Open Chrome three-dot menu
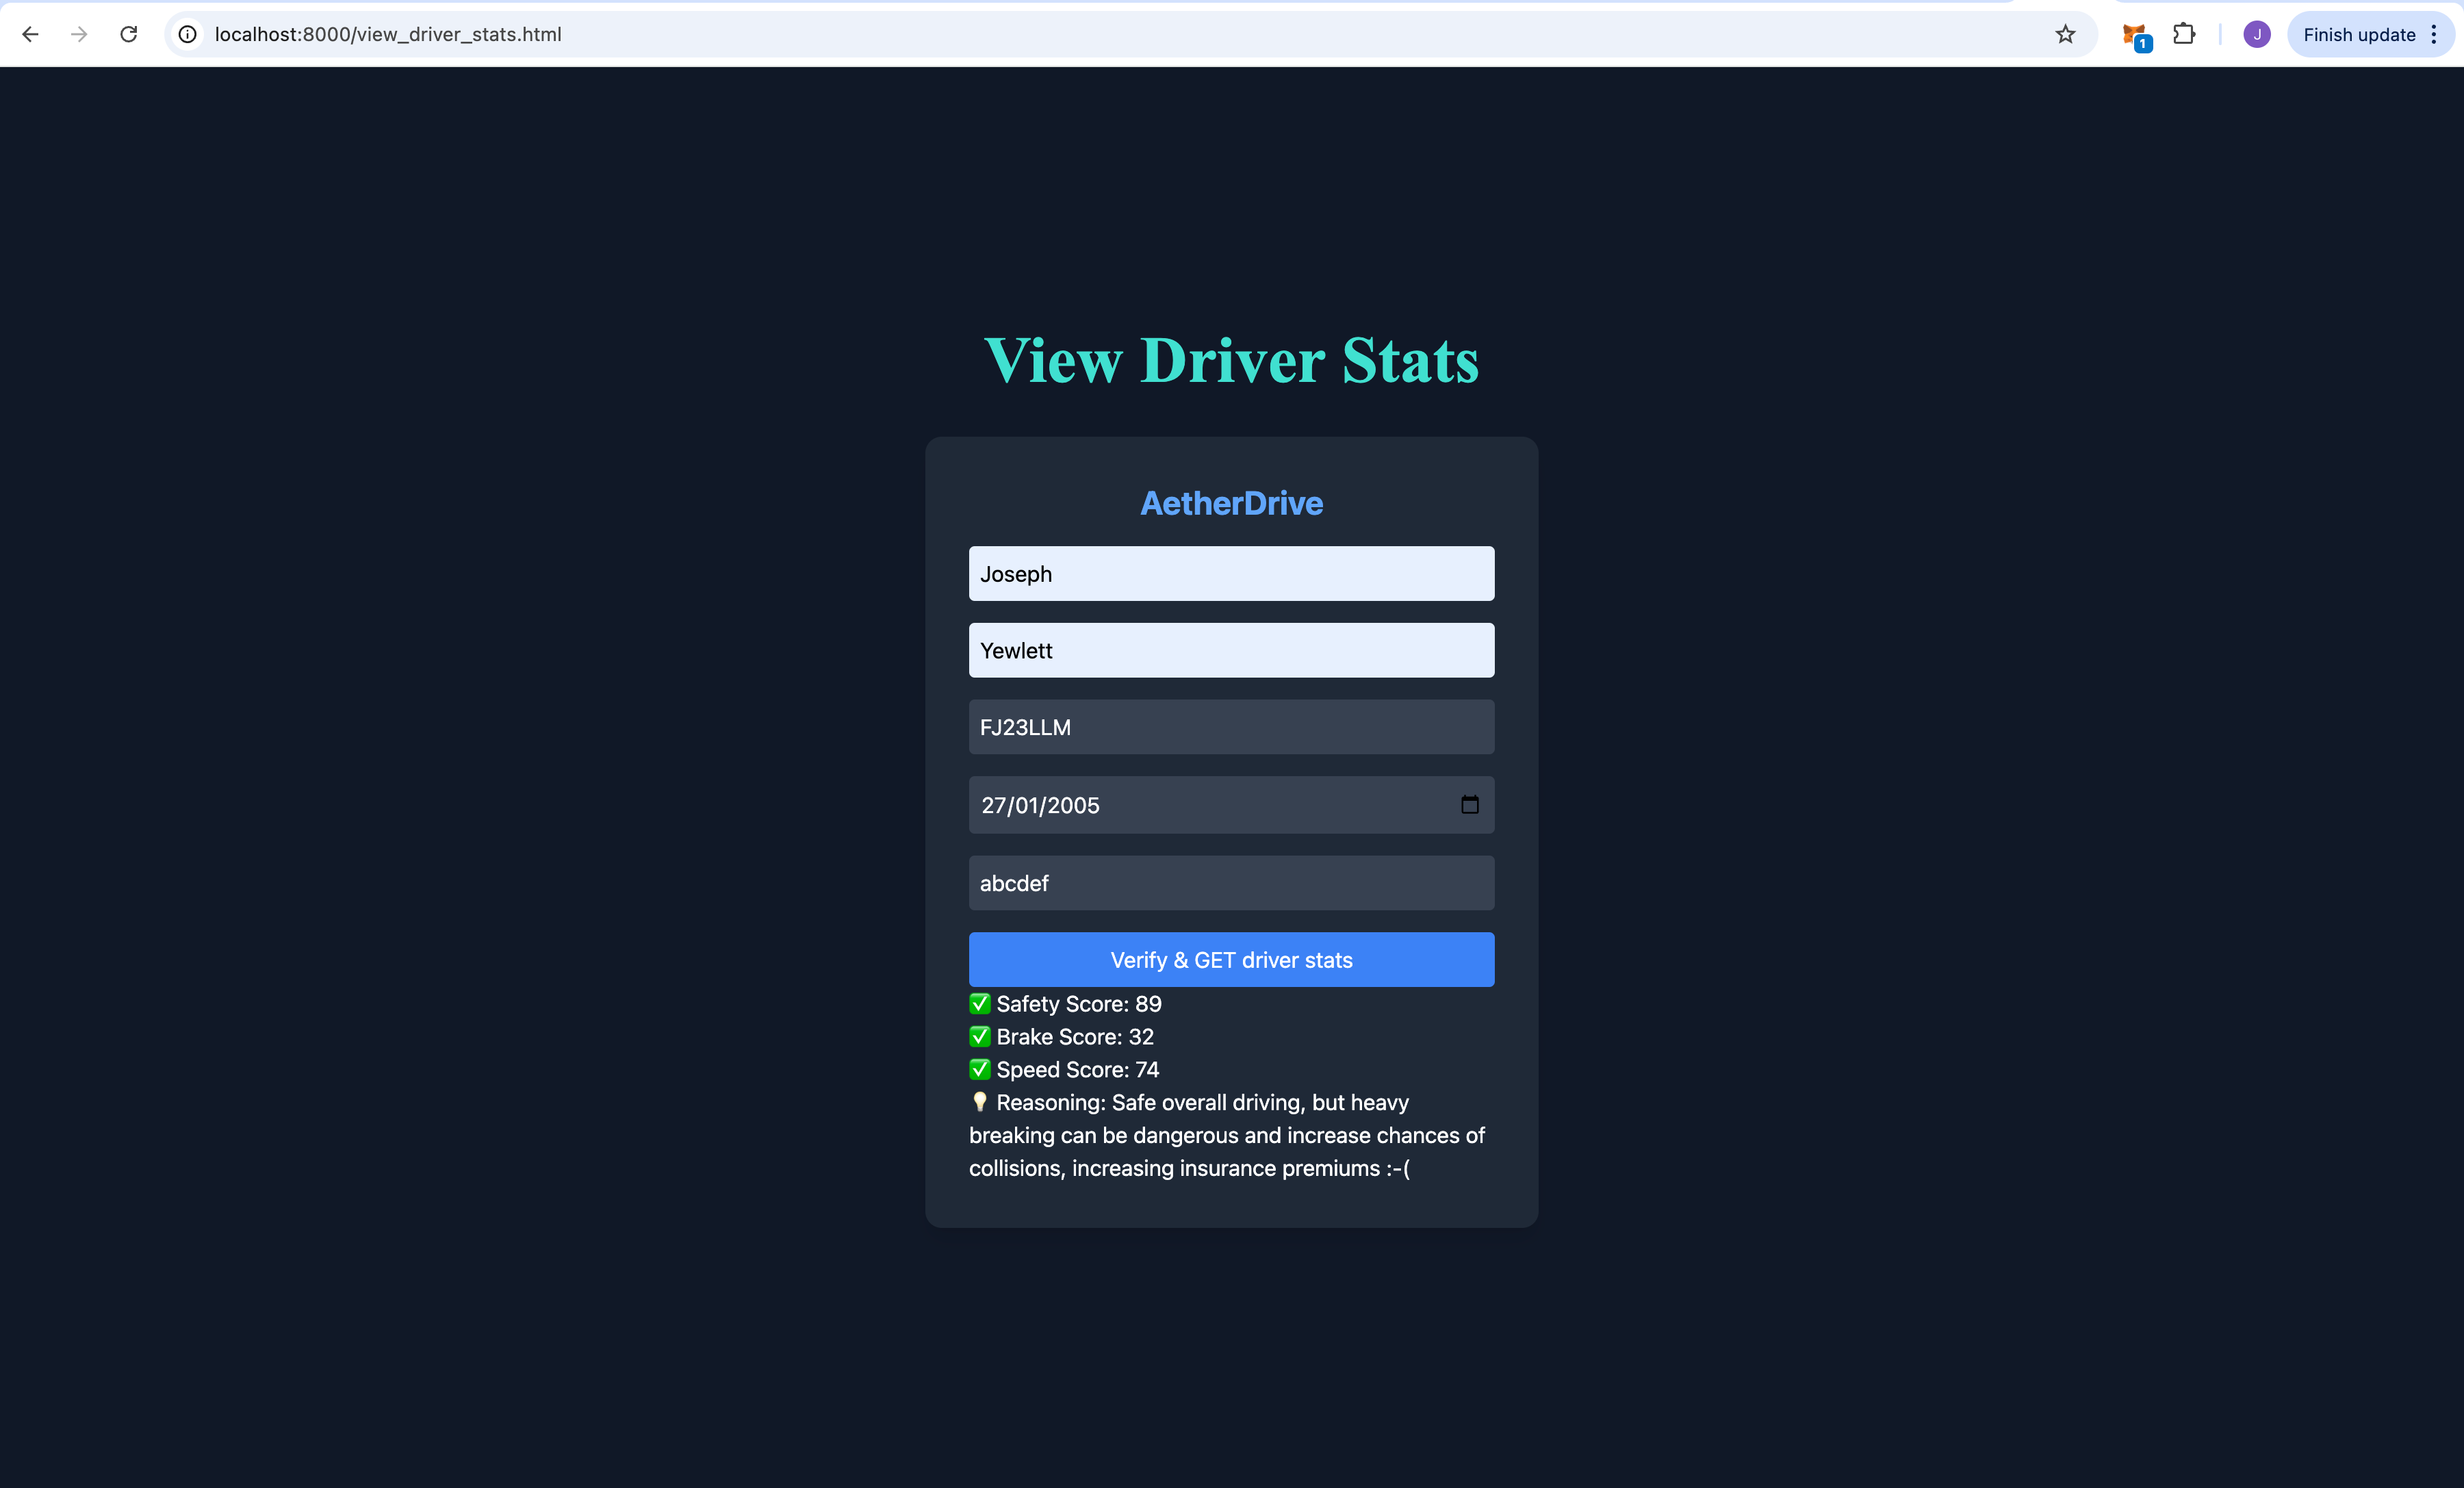 coord(2434,34)
